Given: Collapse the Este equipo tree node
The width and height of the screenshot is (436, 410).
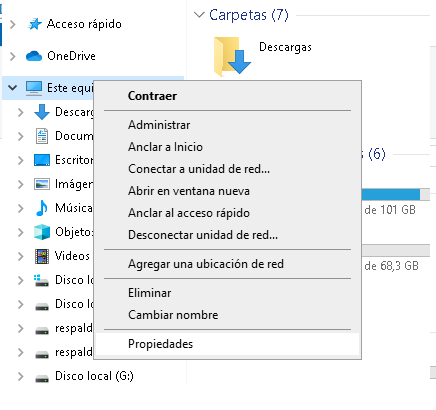Looking at the screenshot, I should pyautogui.click(x=13, y=88).
